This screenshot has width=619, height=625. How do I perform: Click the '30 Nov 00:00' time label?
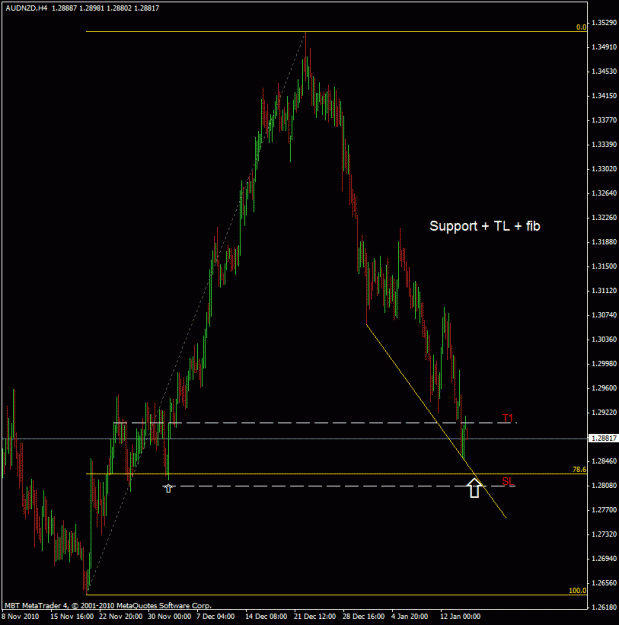169,616
